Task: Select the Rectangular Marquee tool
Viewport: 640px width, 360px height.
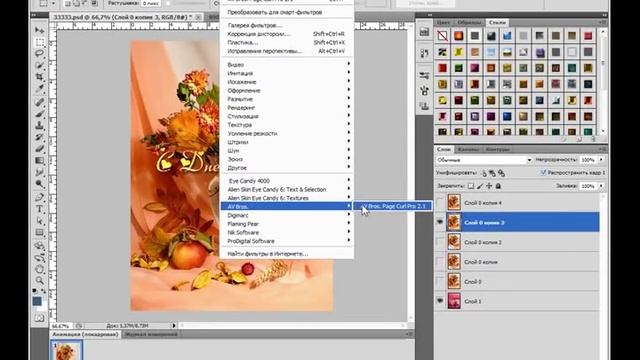Action: [x=40, y=42]
